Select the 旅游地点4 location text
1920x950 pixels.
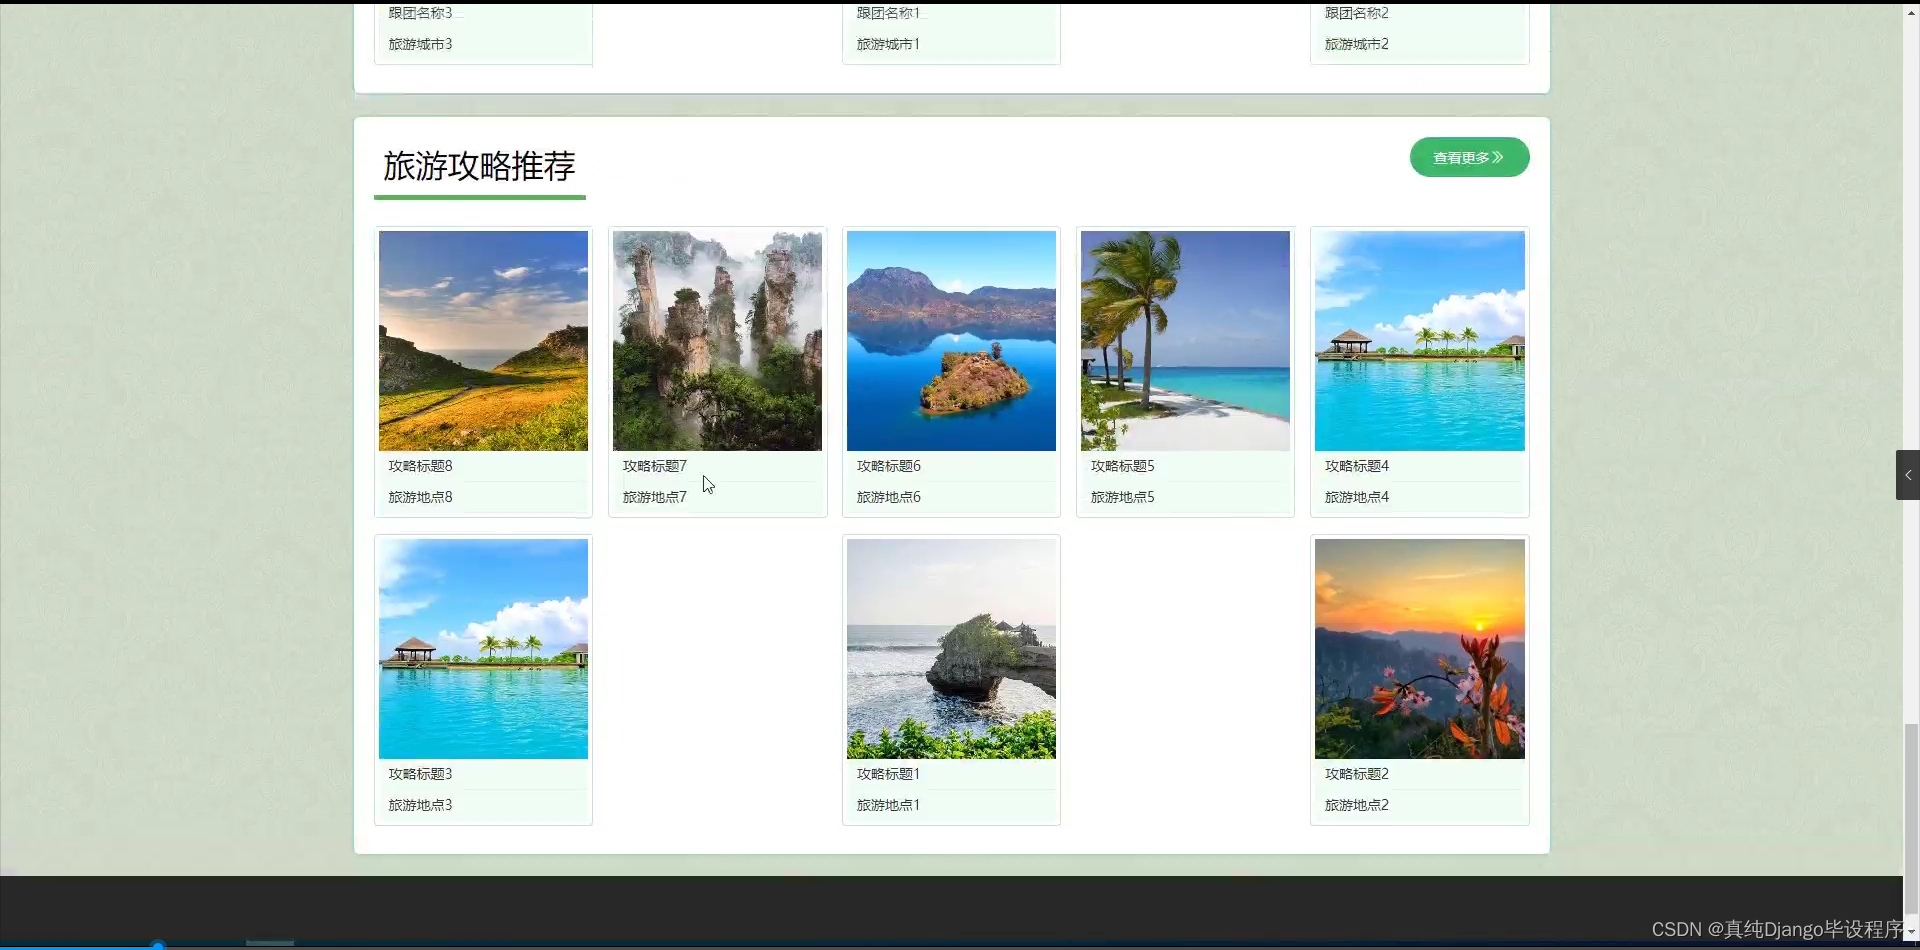click(x=1356, y=497)
